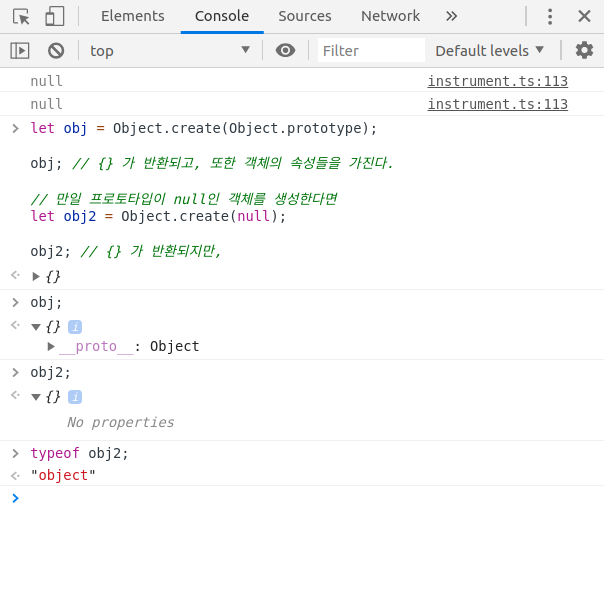Activate the inspect element picker icon
Viewport: 604px width, 609px height.
pos(21,17)
